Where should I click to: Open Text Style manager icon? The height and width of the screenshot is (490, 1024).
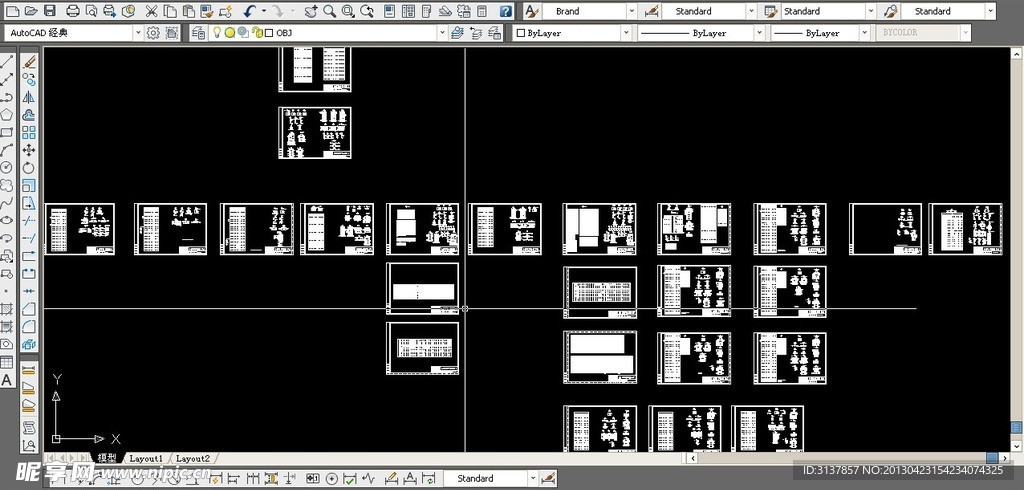532,11
